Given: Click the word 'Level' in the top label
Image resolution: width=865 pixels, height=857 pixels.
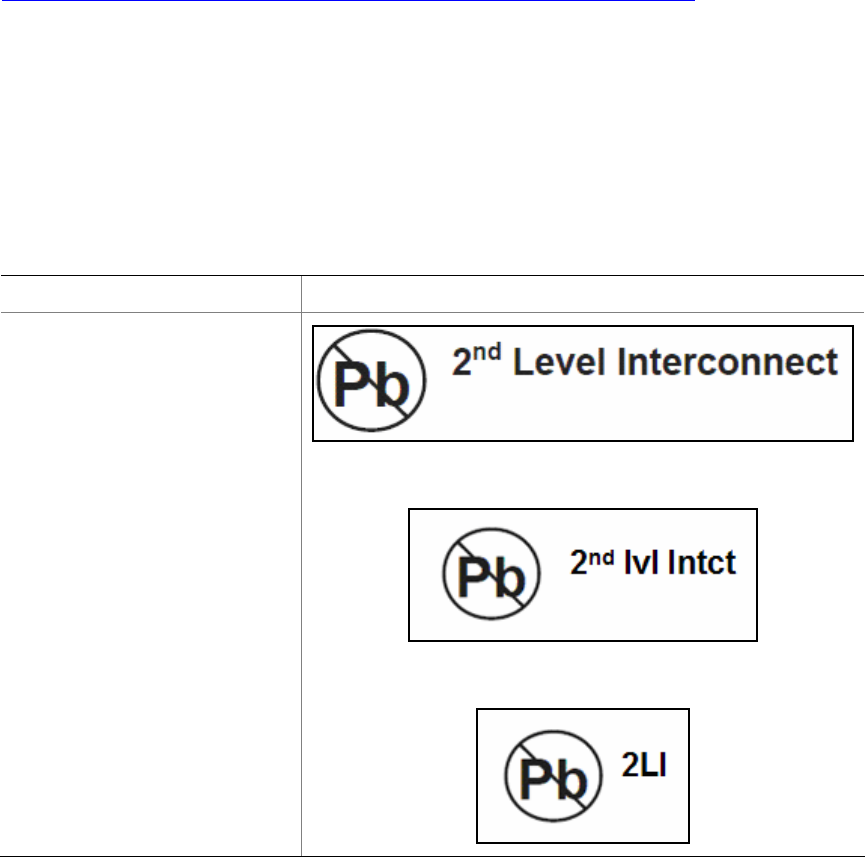Looking at the screenshot, I should [x=559, y=362].
